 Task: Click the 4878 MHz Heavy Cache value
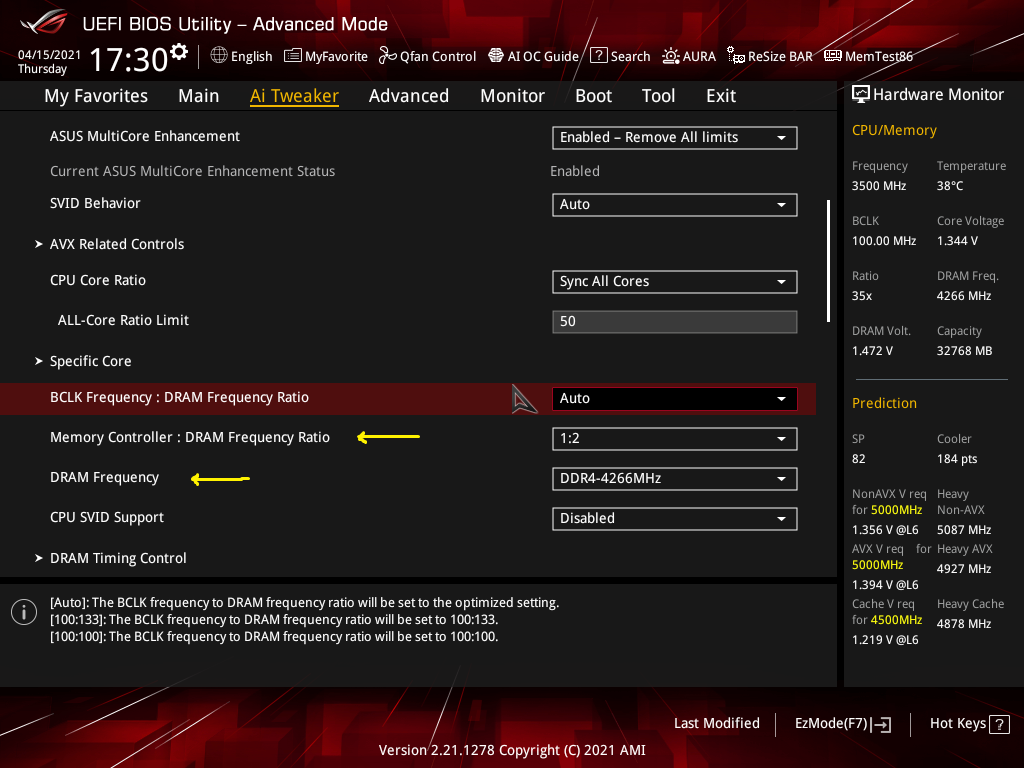[964, 624]
